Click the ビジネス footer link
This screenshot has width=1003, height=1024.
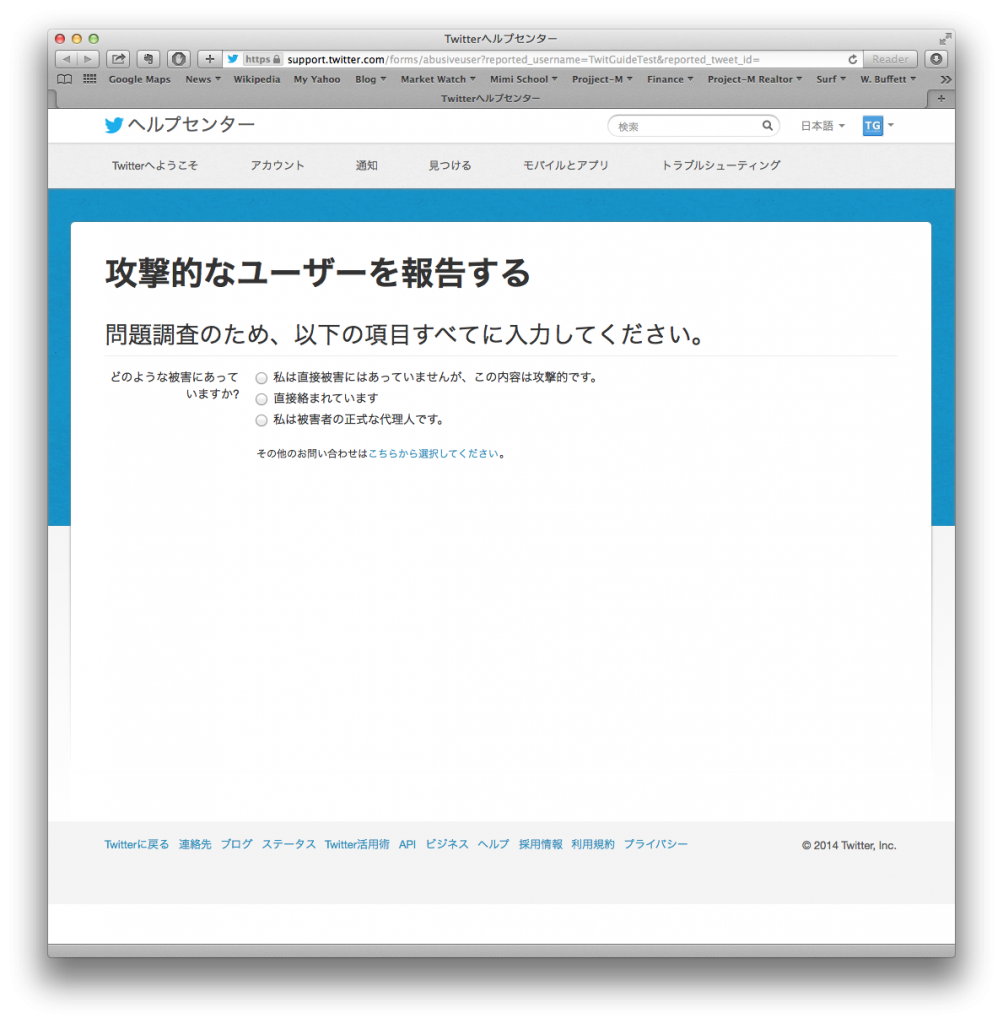447,844
